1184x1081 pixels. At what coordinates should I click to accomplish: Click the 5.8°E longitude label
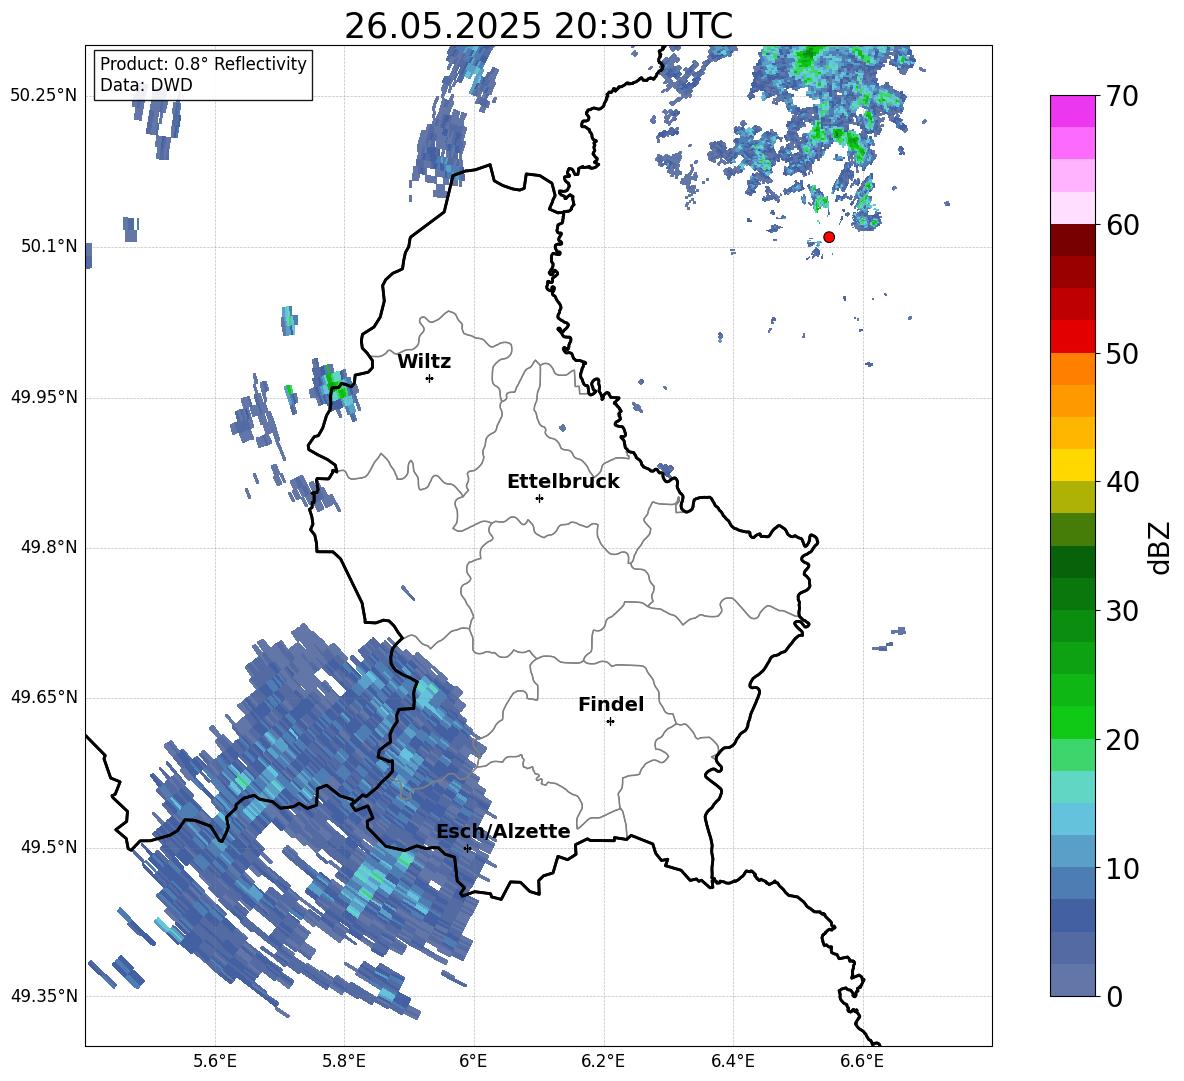tap(344, 1061)
